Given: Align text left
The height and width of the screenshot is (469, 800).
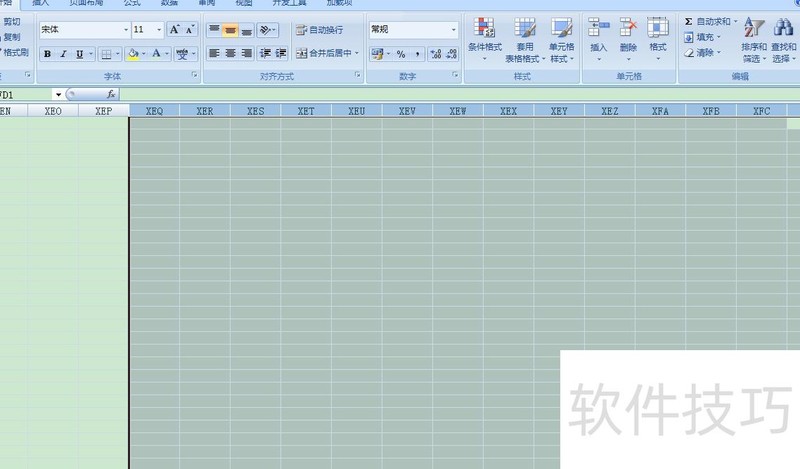Looking at the screenshot, I should 214,53.
